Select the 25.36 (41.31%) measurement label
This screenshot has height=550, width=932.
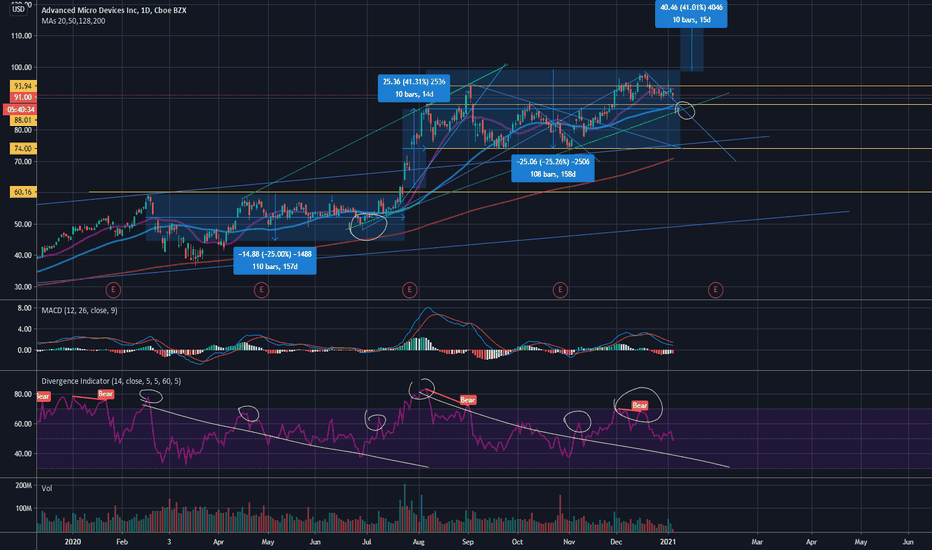coord(414,88)
